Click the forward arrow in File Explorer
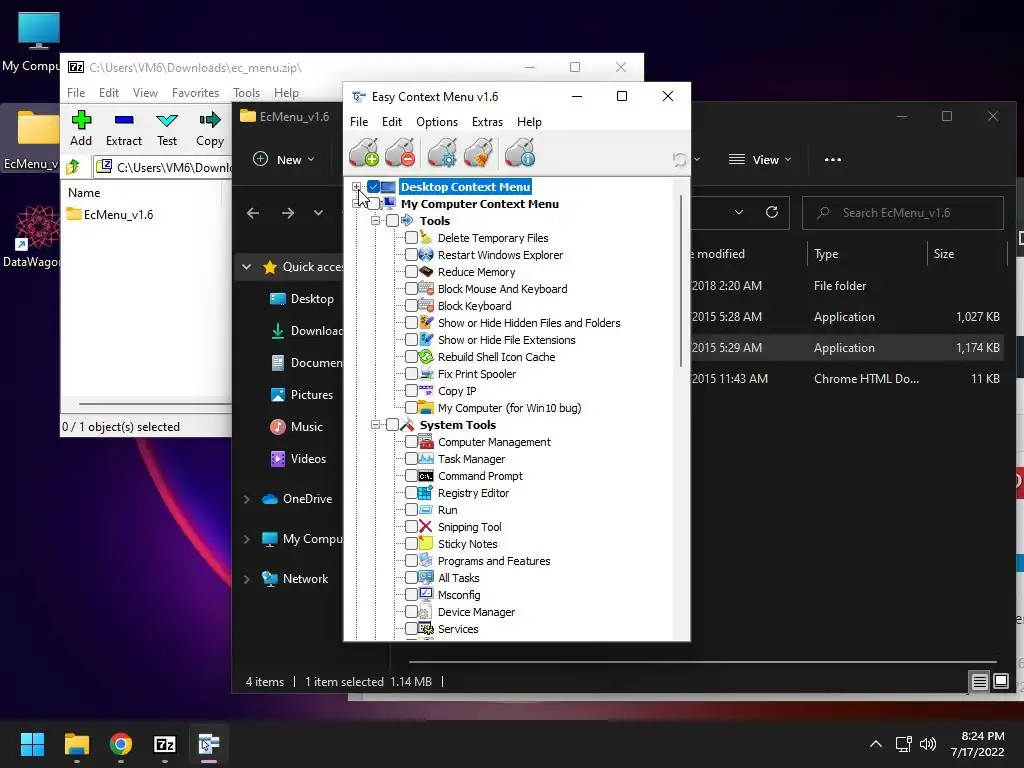Viewport: 1024px width, 768px height. 288,213
